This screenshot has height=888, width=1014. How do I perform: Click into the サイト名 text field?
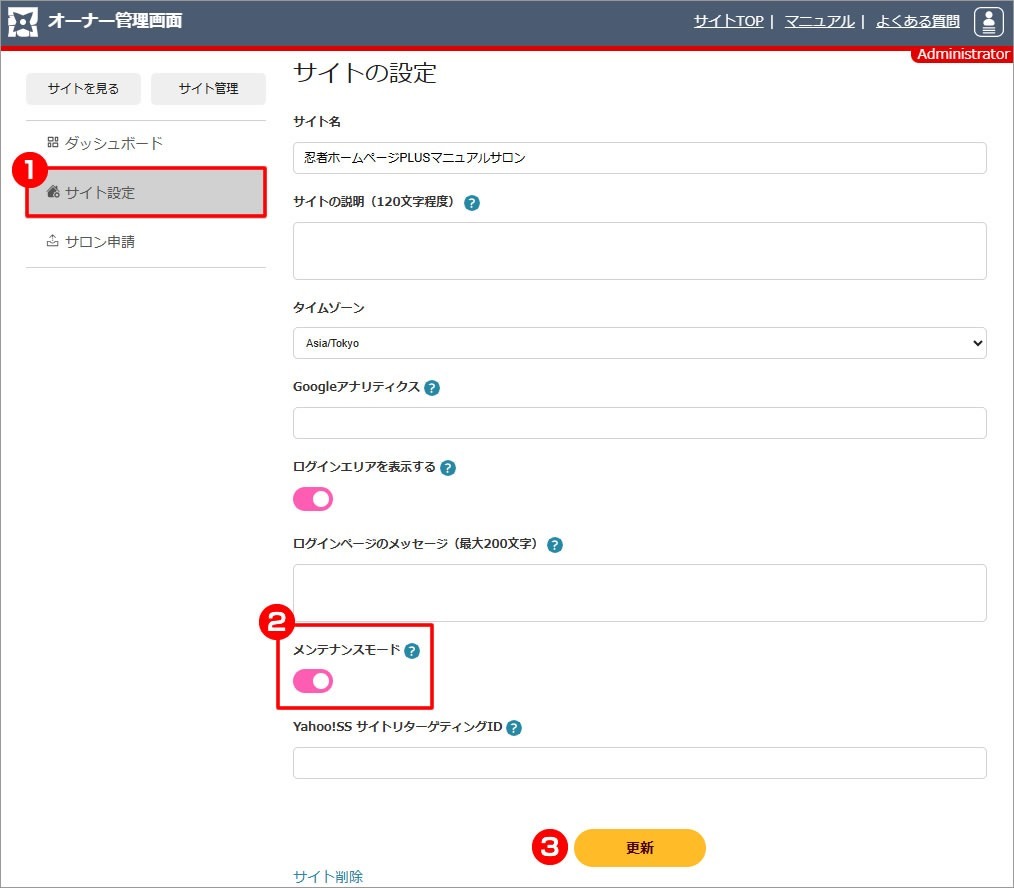(x=639, y=158)
